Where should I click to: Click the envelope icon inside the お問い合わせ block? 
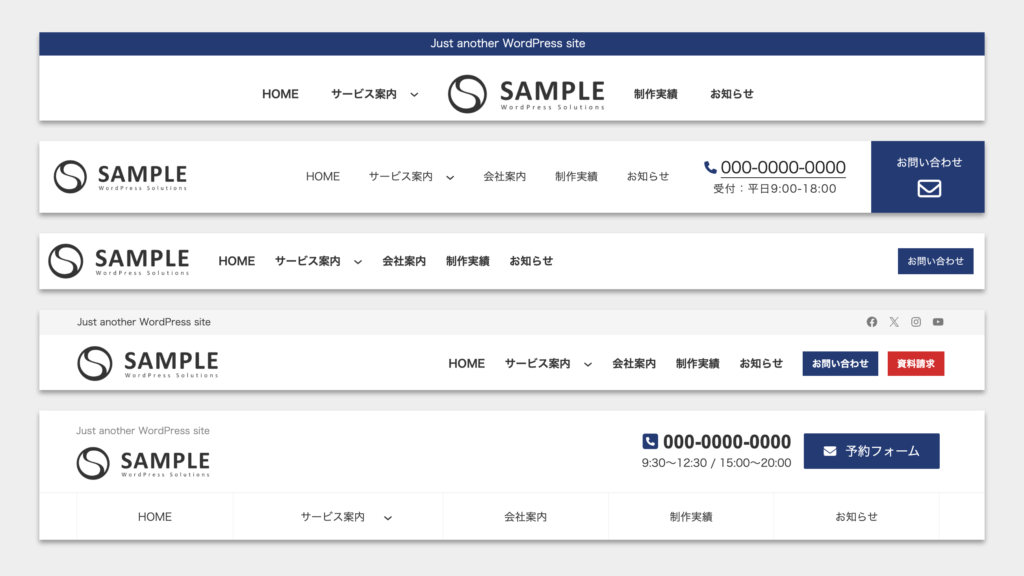point(927,189)
